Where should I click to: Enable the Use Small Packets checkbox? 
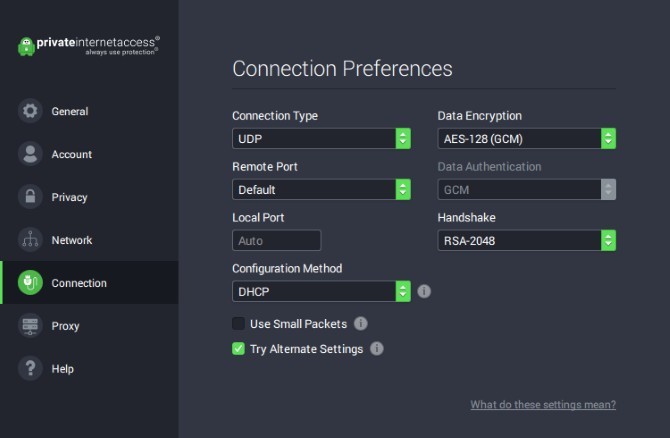(238, 323)
